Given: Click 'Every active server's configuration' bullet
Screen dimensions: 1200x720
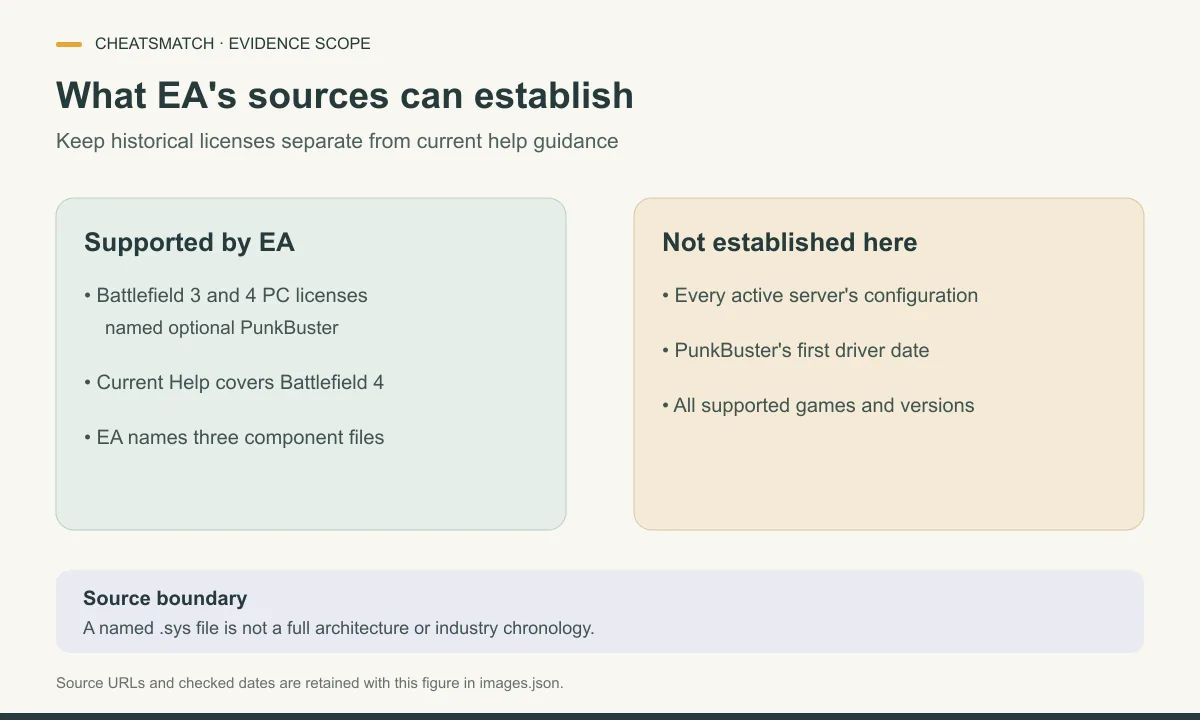Looking at the screenshot, I should 820,296.
